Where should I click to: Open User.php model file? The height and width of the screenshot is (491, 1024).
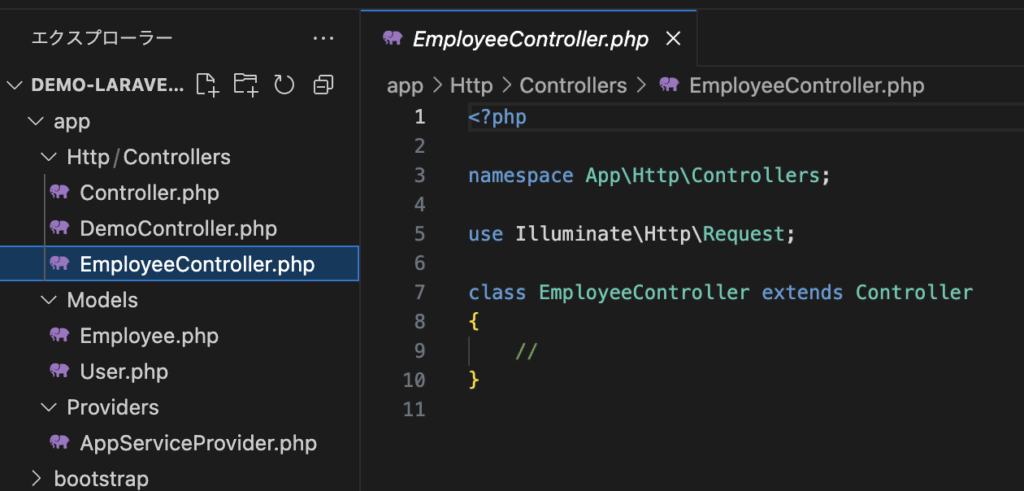[124, 372]
